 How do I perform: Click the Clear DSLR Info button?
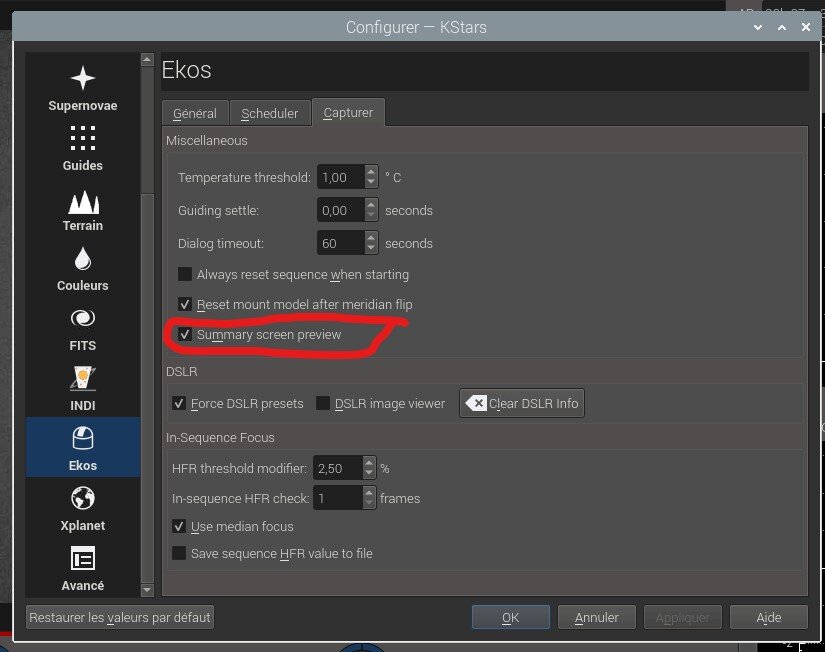[x=521, y=404]
